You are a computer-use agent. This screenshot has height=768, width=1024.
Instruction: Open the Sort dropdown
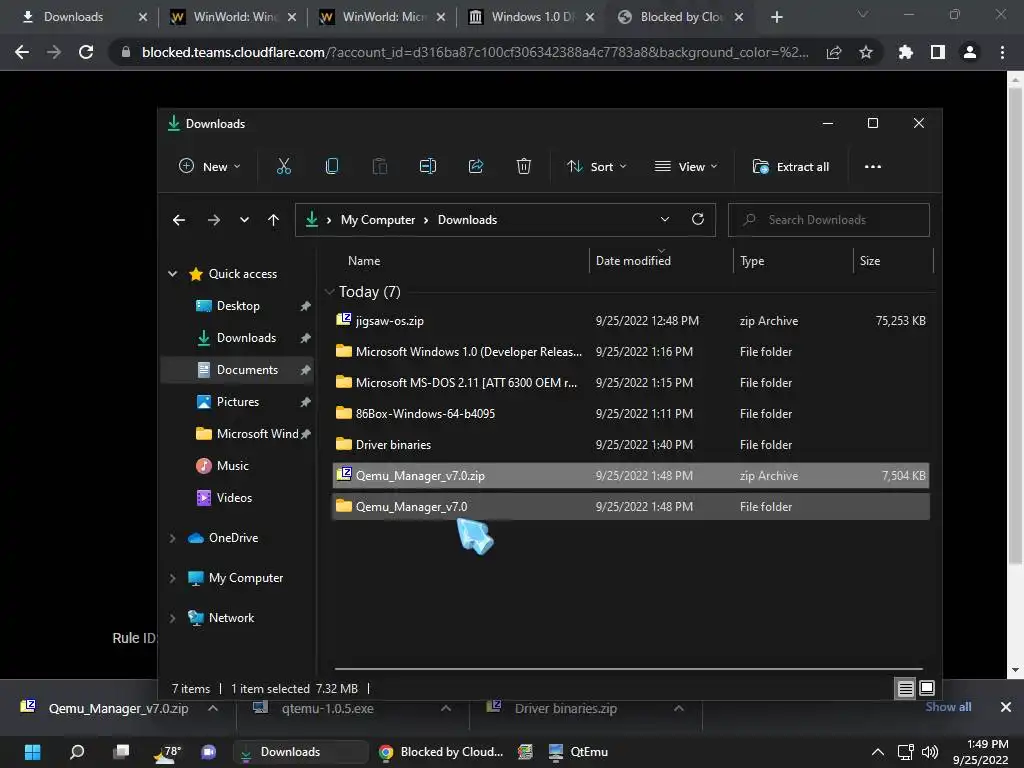tap(597, 167)
